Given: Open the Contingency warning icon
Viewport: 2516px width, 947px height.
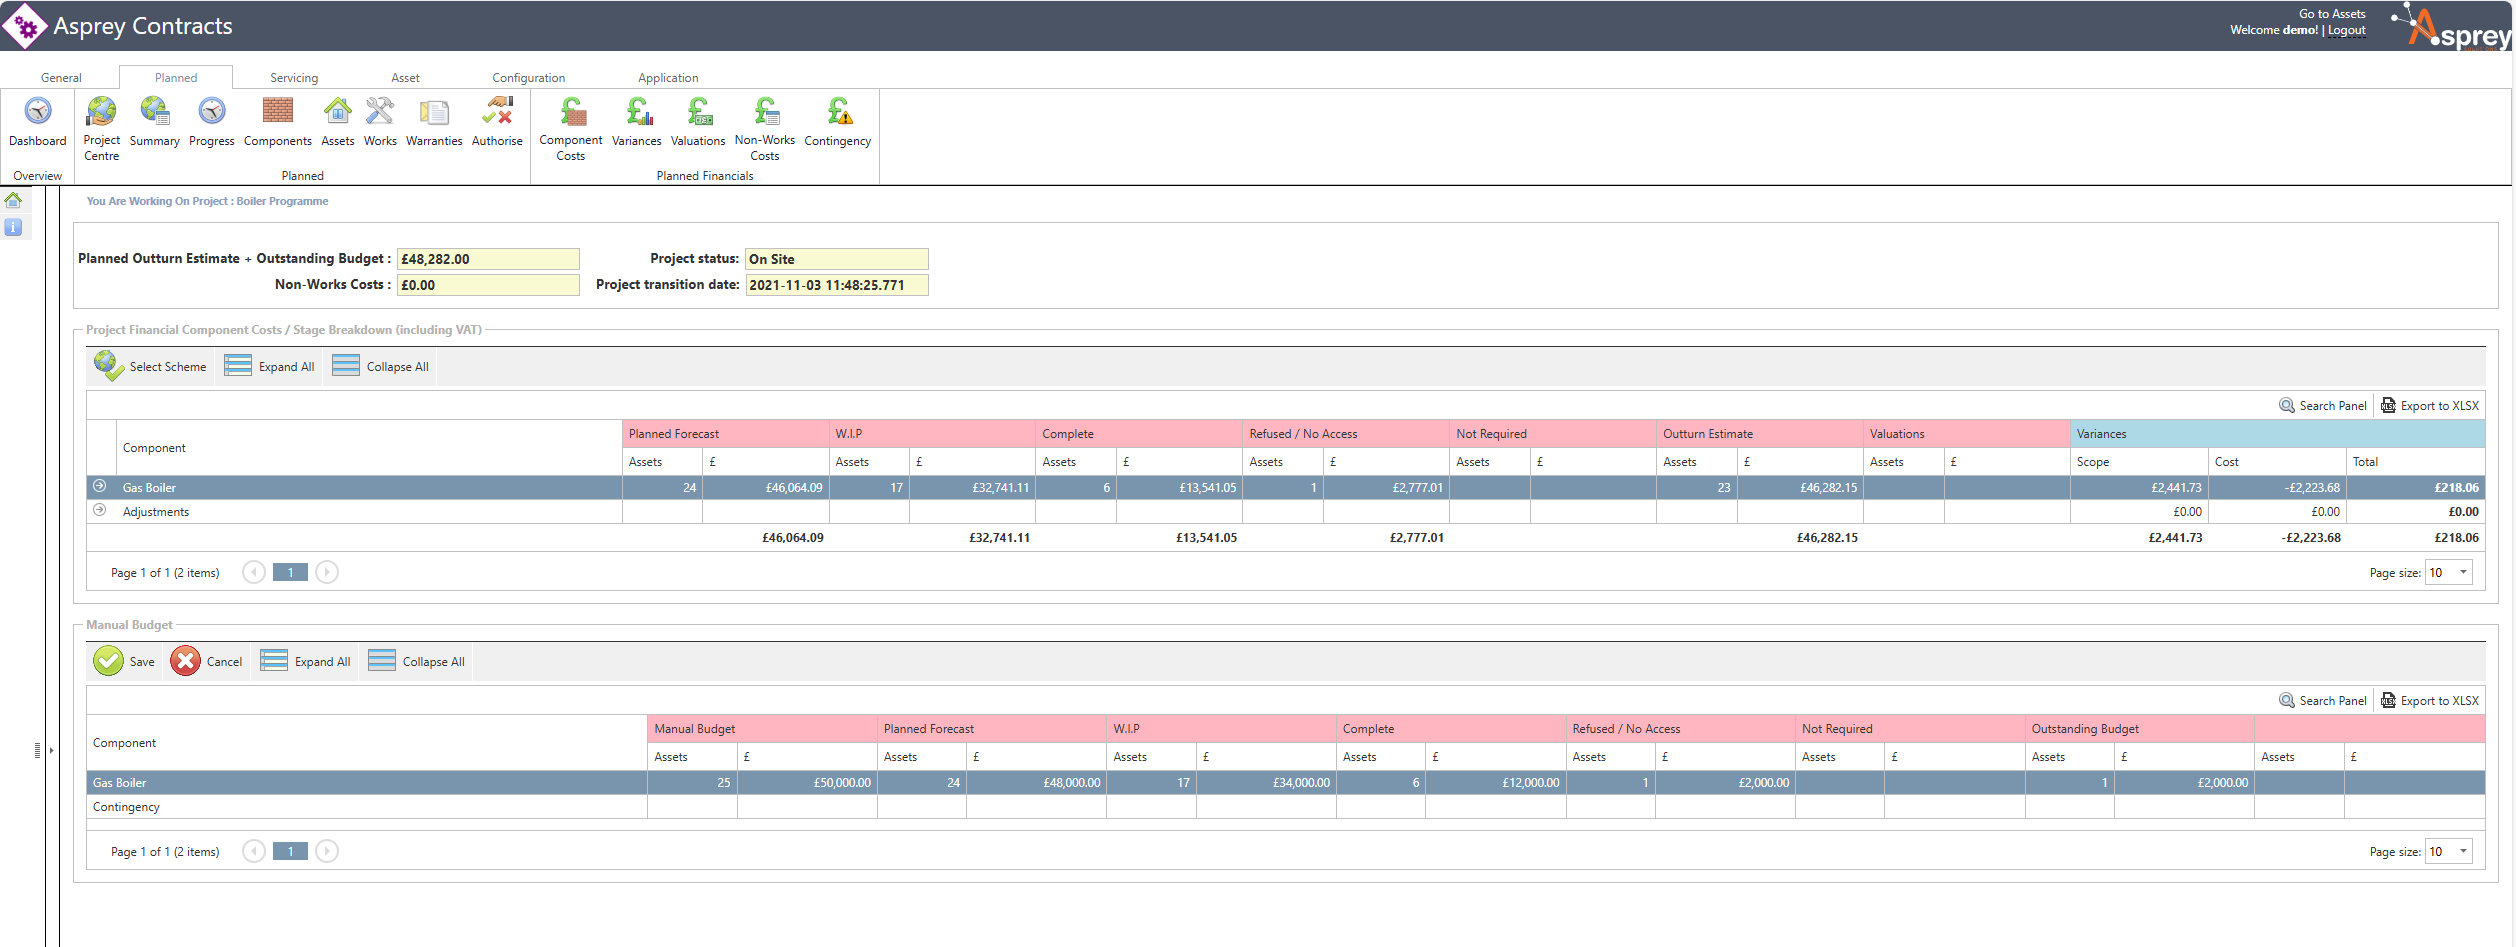Looking at the screenshot, I should 838,112.
